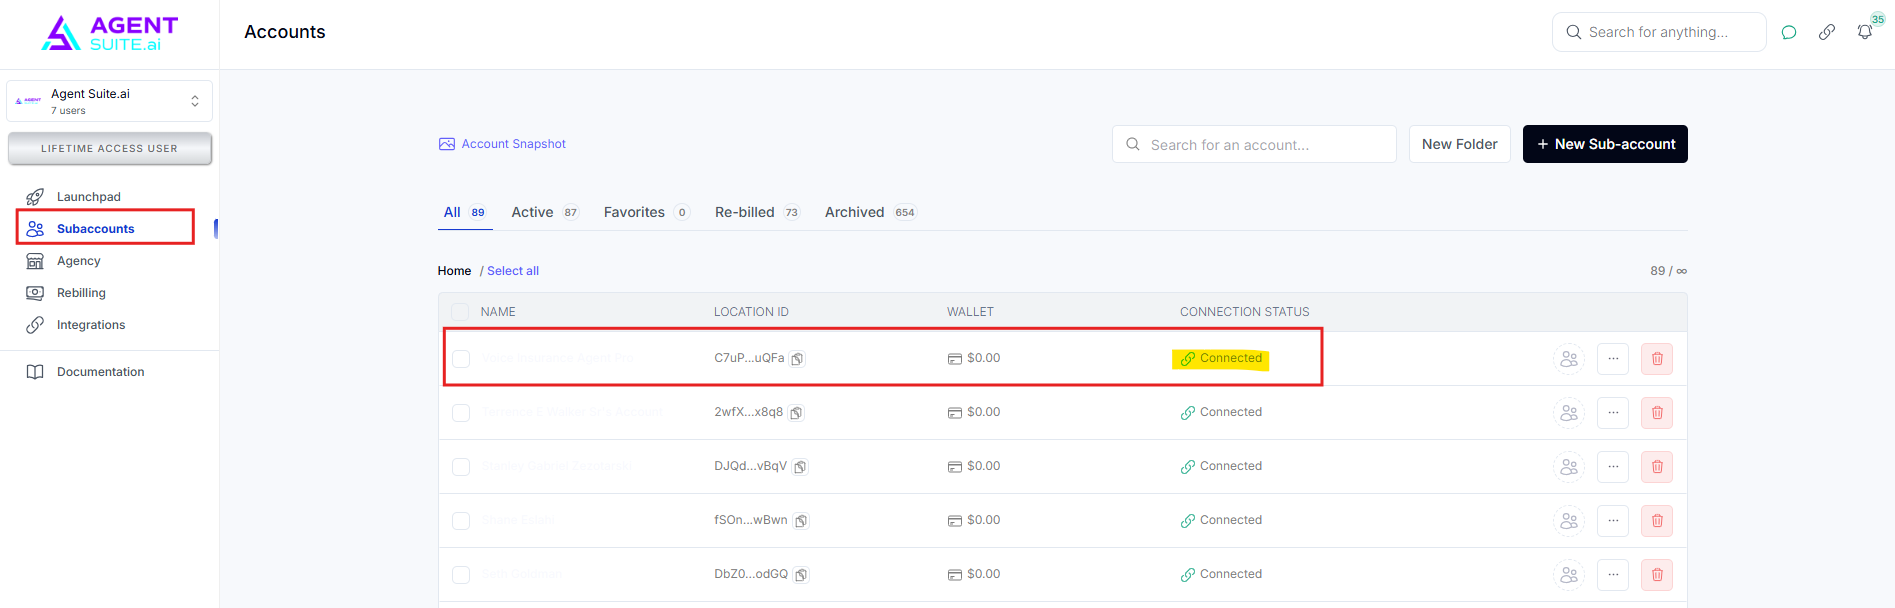
Task: Click the Integrations link icon in the sidebar
Action: 35,325
